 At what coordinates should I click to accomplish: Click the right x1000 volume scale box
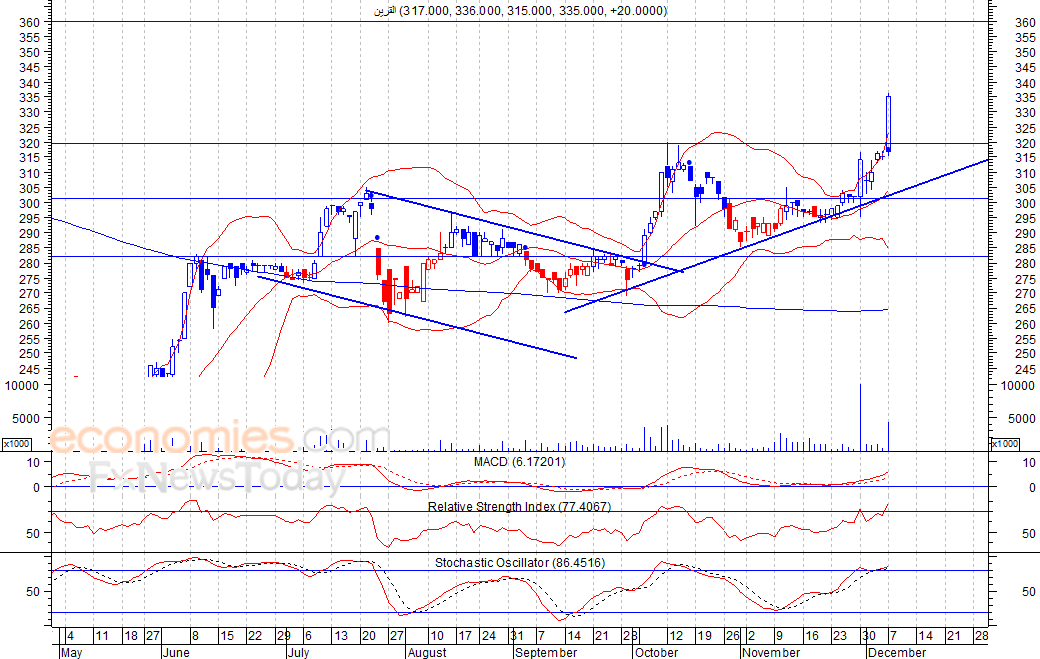click(x=1004, y=443)
